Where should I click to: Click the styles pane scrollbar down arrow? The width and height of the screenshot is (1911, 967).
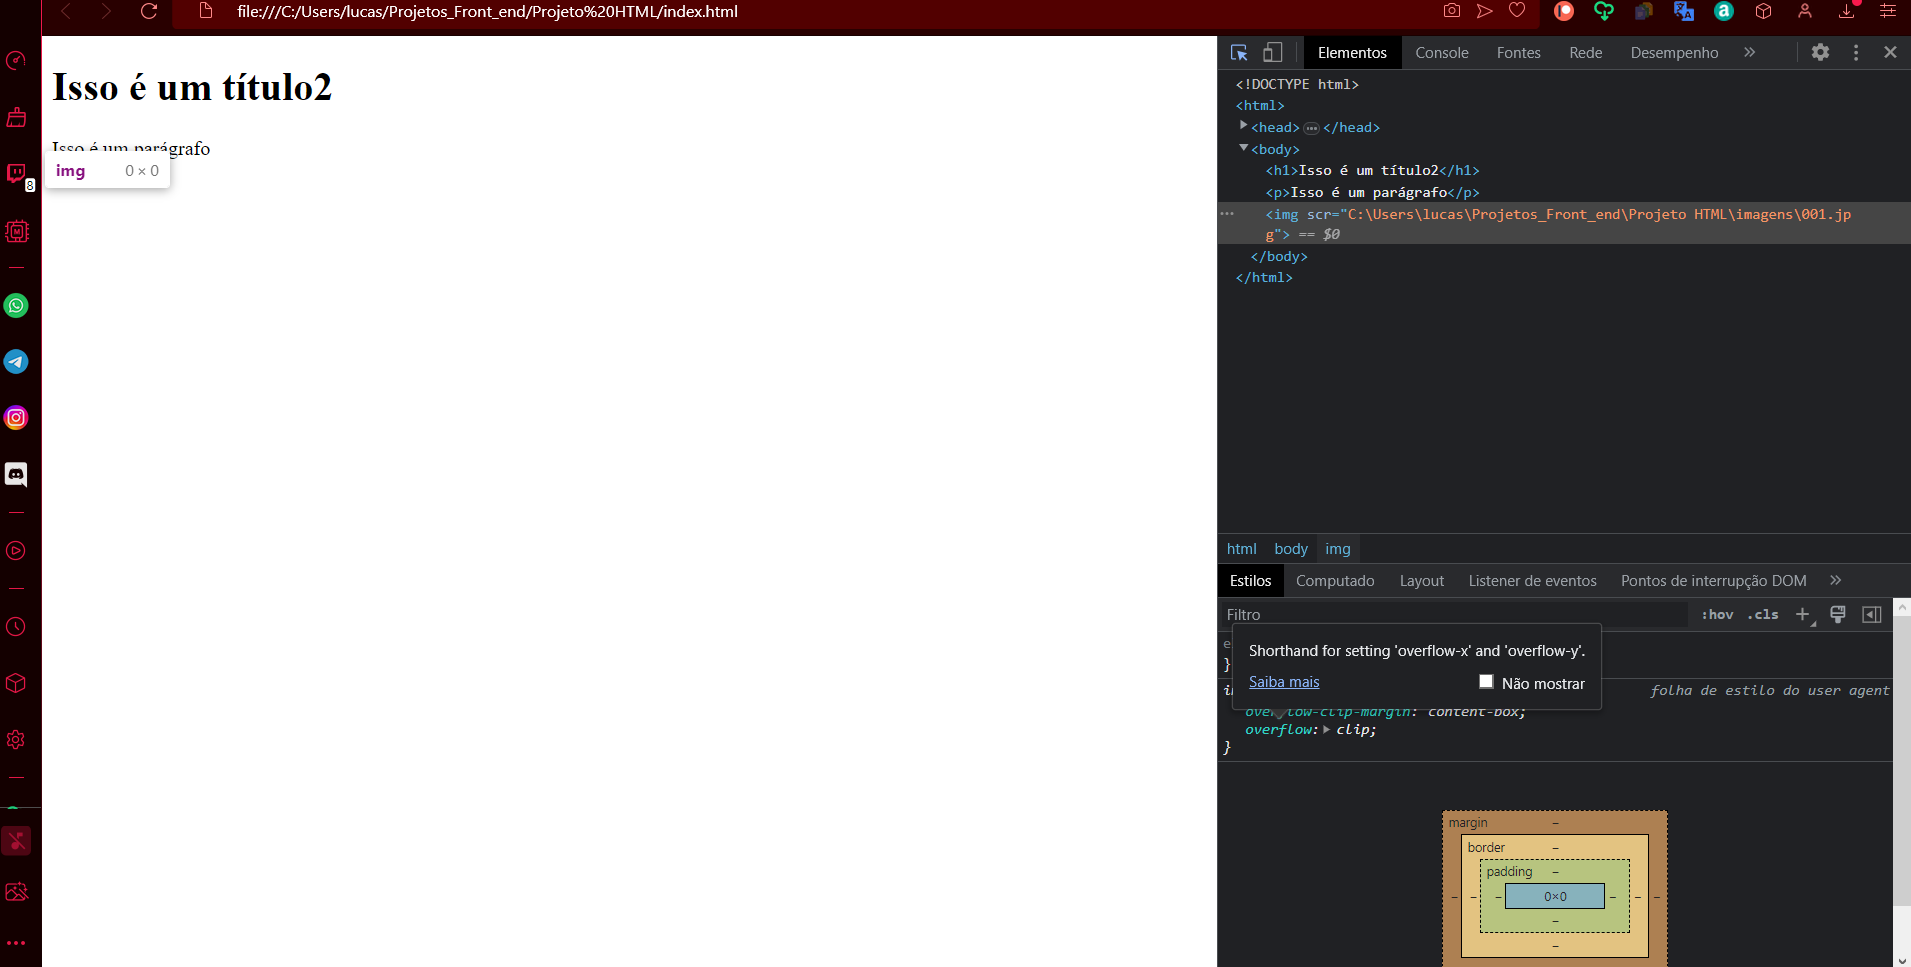tap(1902, 960)
